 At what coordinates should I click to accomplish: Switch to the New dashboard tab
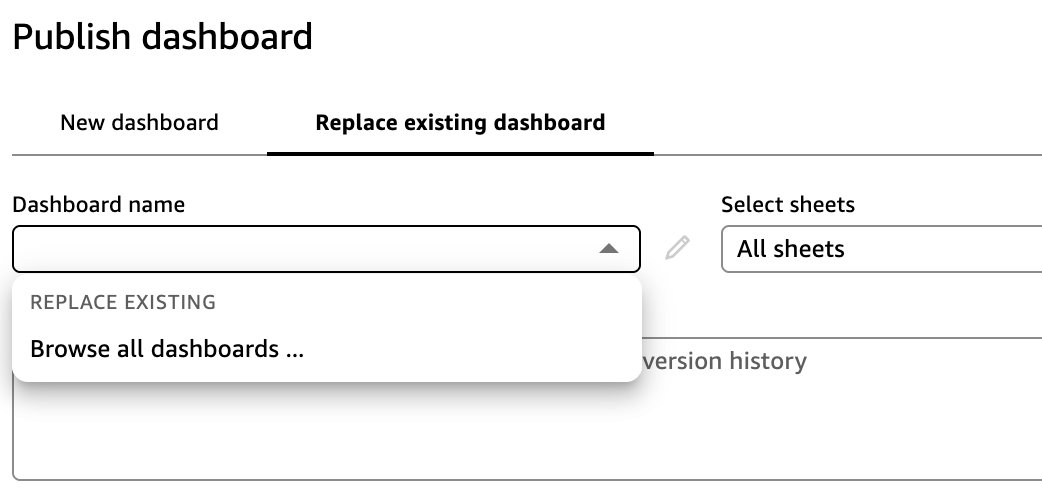coord(139,123)
